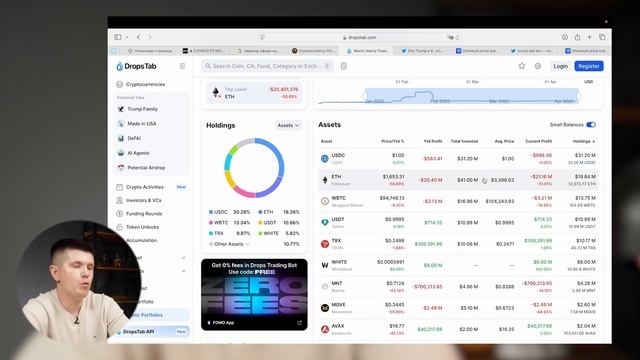This screenshot has height=360, width=640.
Task: Click the AVAX coin icon in Assets
Action: tap(325, 329)
